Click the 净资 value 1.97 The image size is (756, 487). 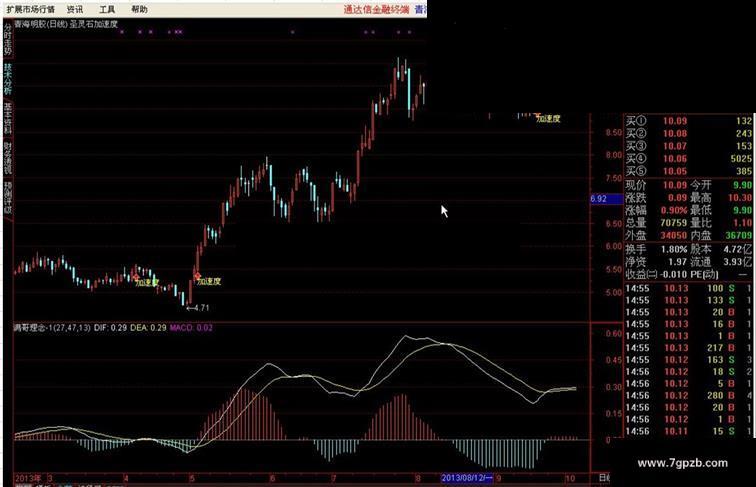tap(677, 262)
